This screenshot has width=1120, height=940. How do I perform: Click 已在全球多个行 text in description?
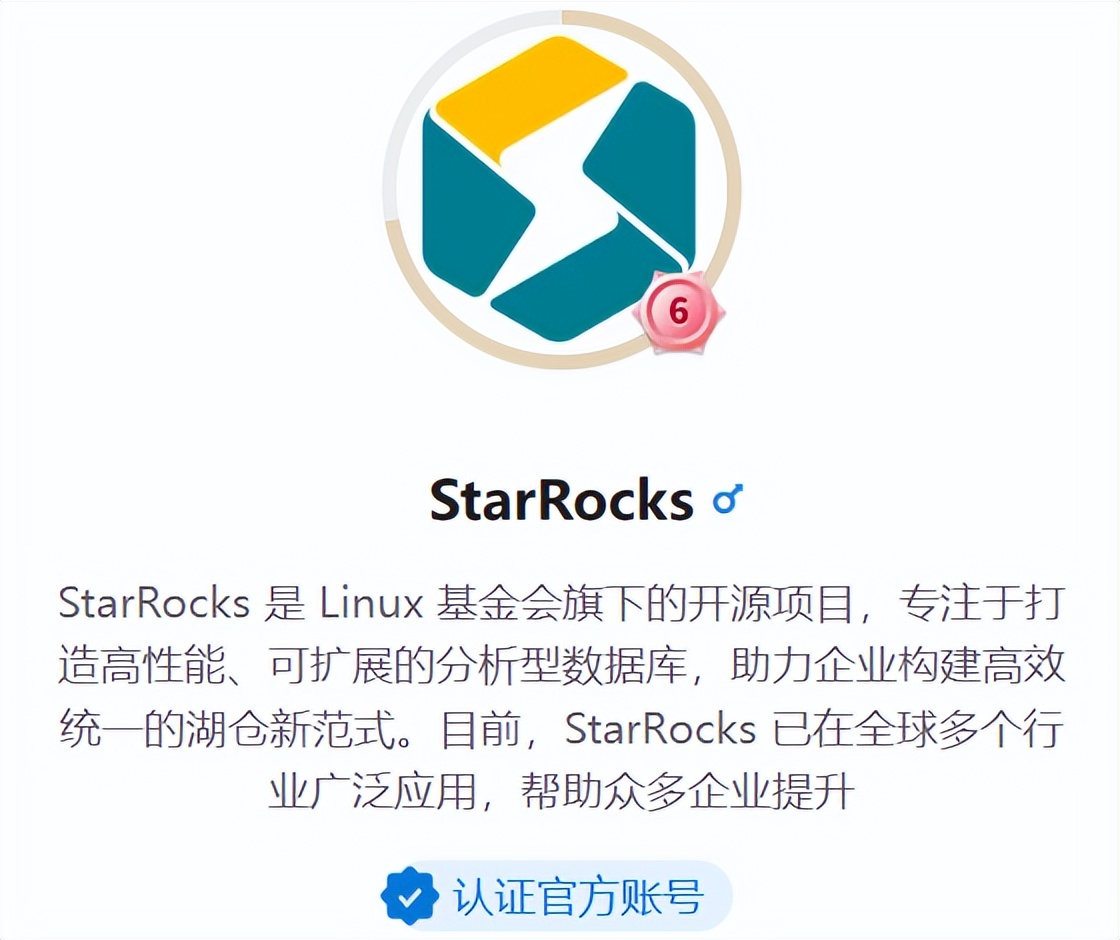[x=919, y=729]
